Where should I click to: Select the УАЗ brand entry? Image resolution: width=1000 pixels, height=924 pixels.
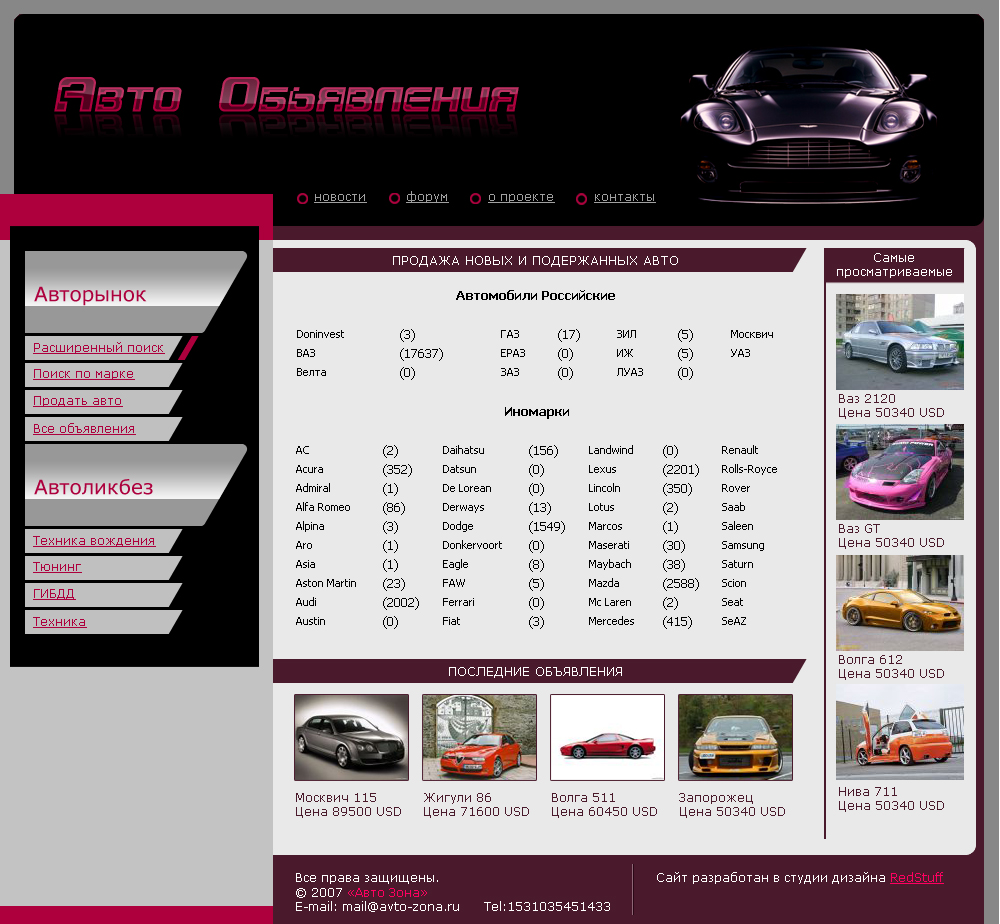click(x=740, y=353)
